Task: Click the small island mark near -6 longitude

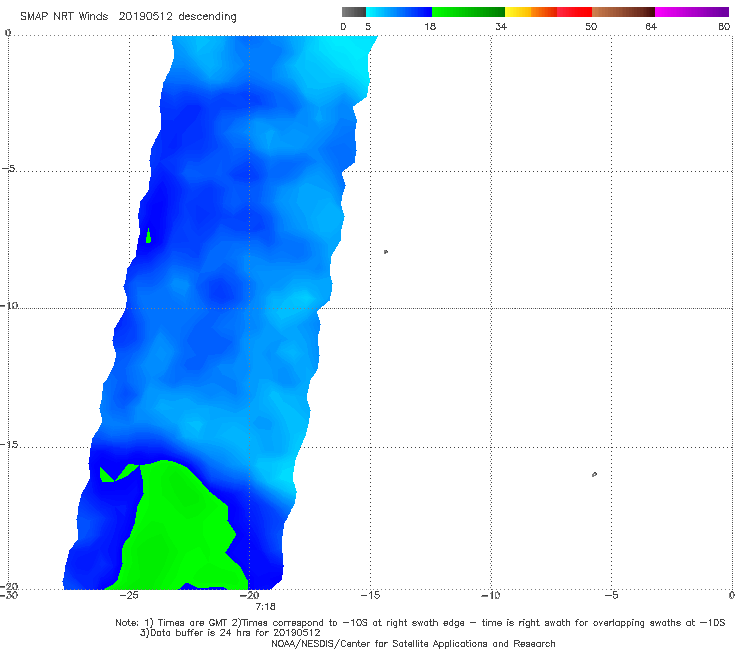Action: point(594,474)
